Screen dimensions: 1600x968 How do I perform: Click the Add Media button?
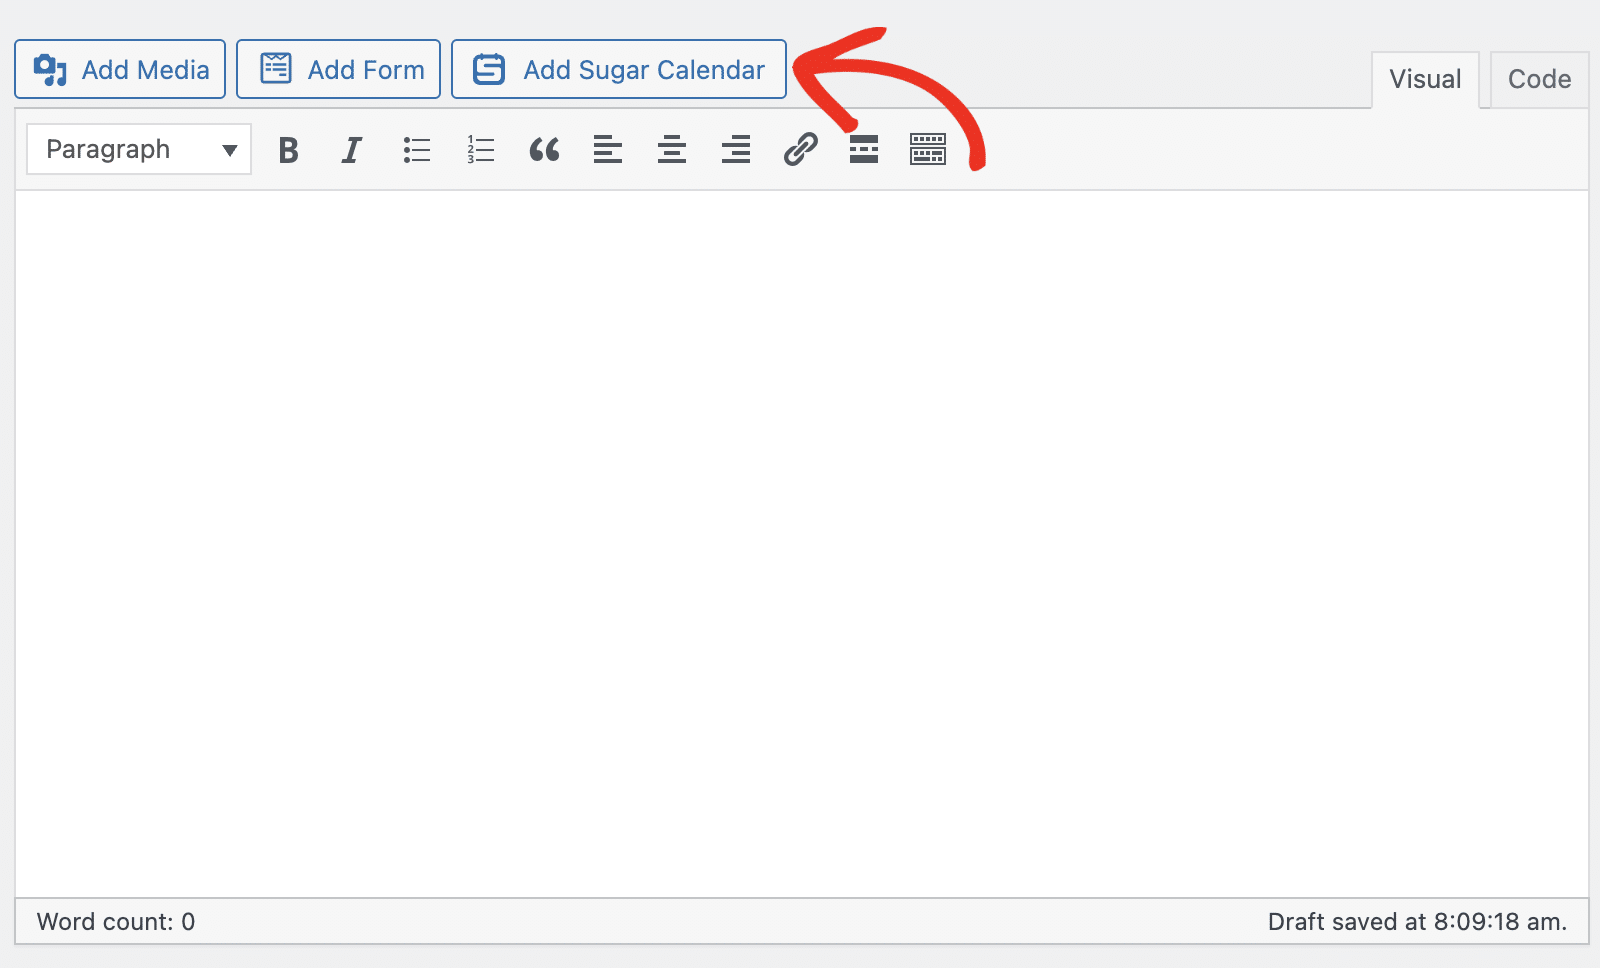coord(120,69)
